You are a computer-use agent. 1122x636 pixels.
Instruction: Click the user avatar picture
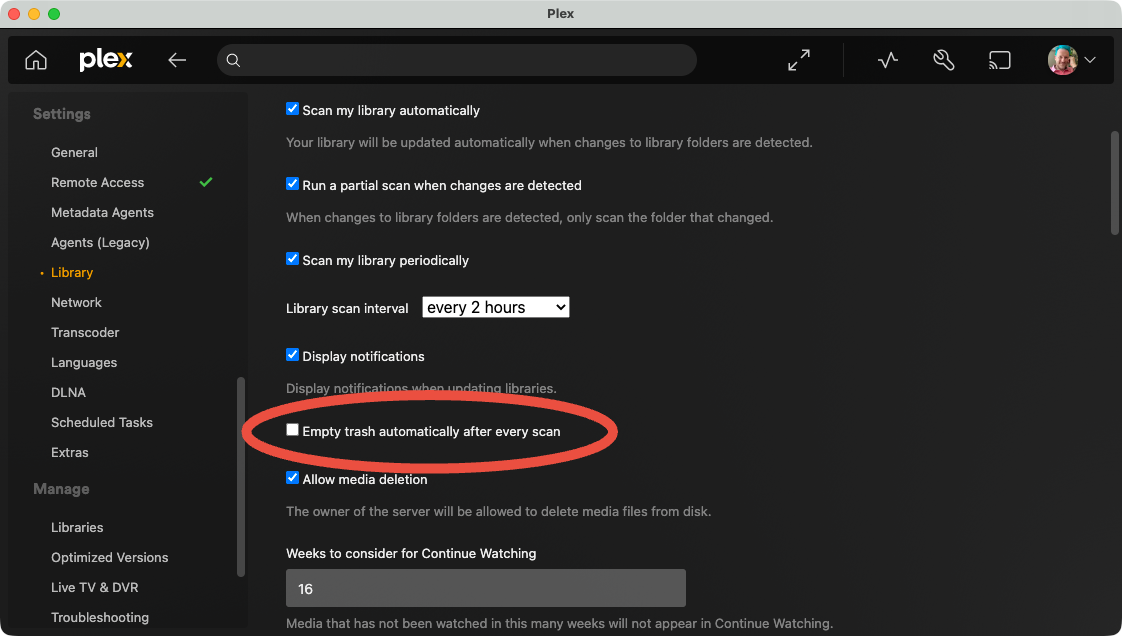click(x=1063, y=60)
